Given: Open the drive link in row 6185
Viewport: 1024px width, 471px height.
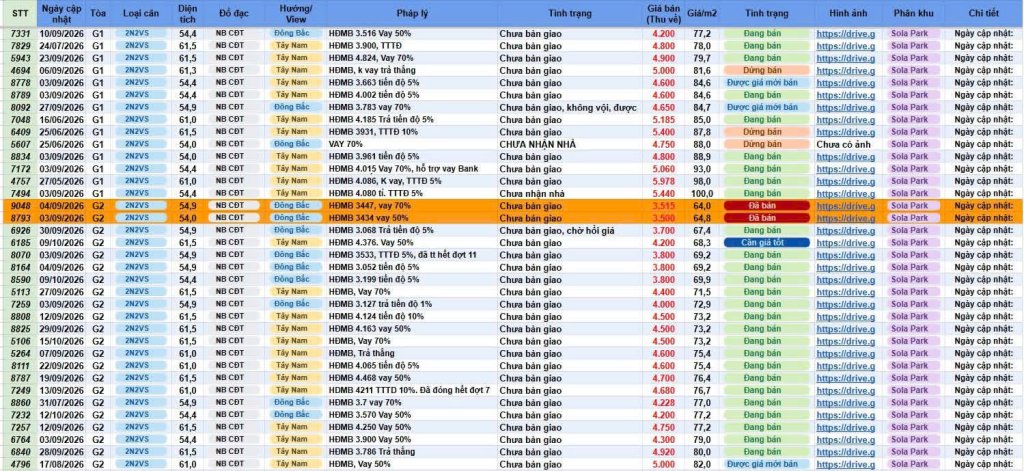Looking at the screenshot, I should (846, 242).
